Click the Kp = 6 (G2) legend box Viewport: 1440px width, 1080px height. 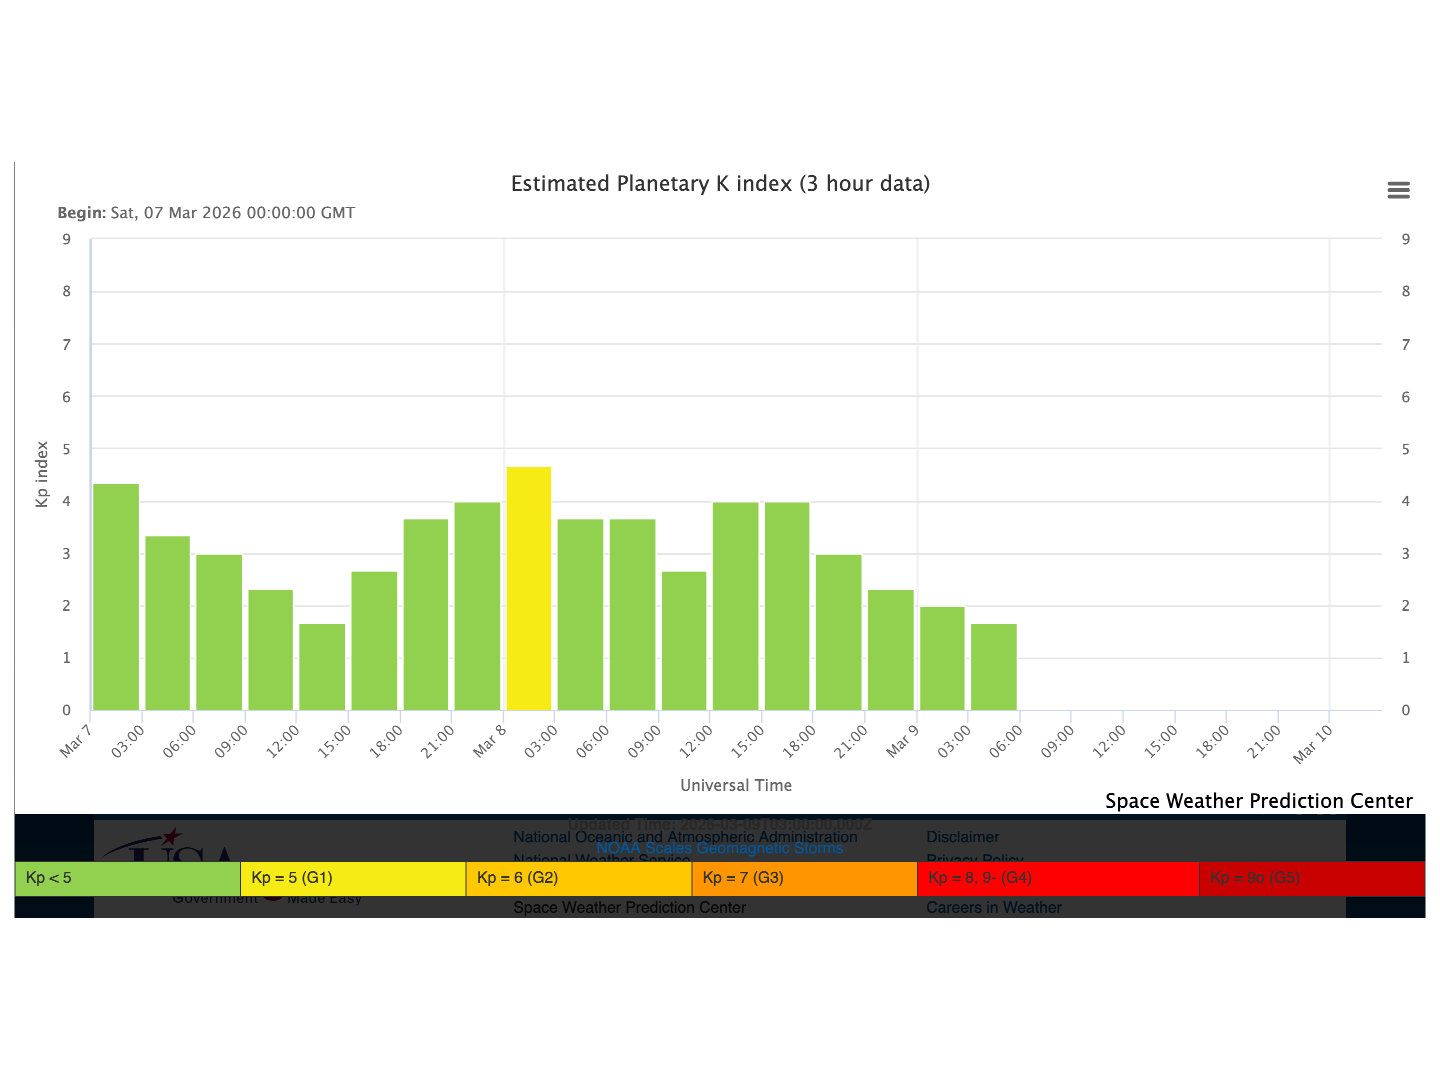578,878
